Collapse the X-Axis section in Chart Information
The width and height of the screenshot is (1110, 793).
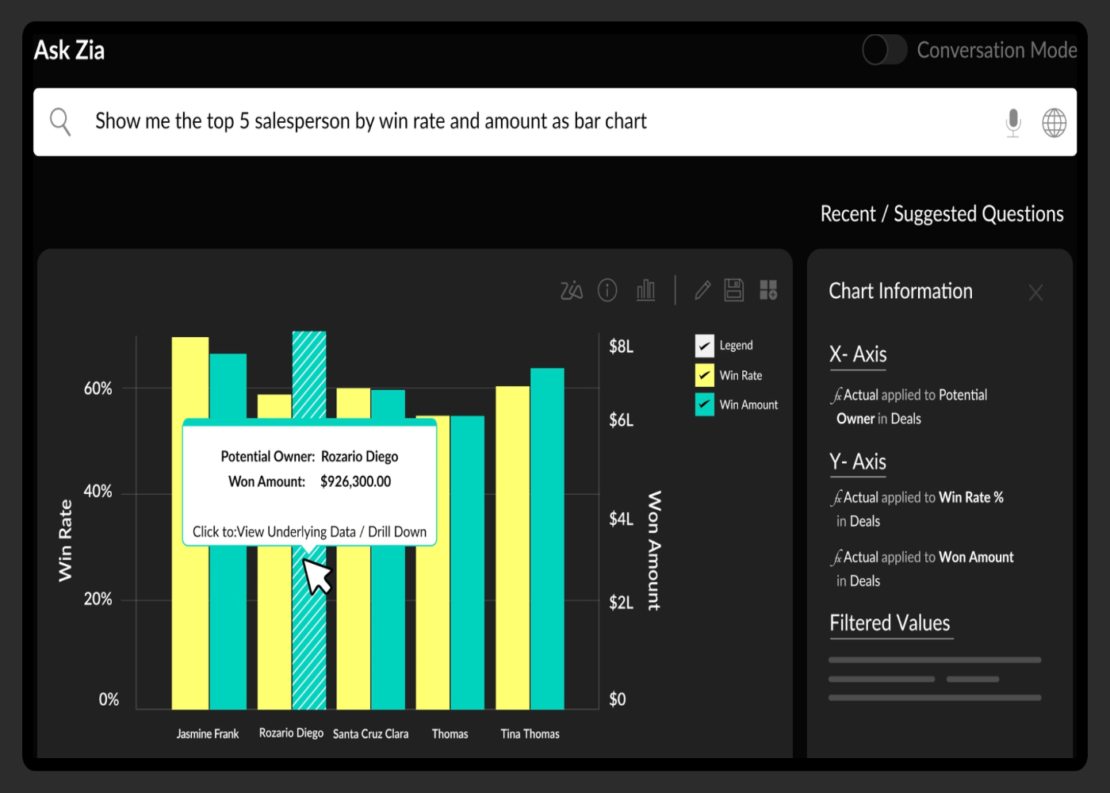[858, 354]
